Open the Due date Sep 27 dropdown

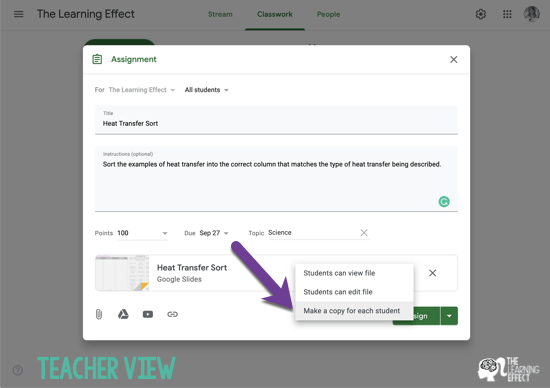(214, 233)
